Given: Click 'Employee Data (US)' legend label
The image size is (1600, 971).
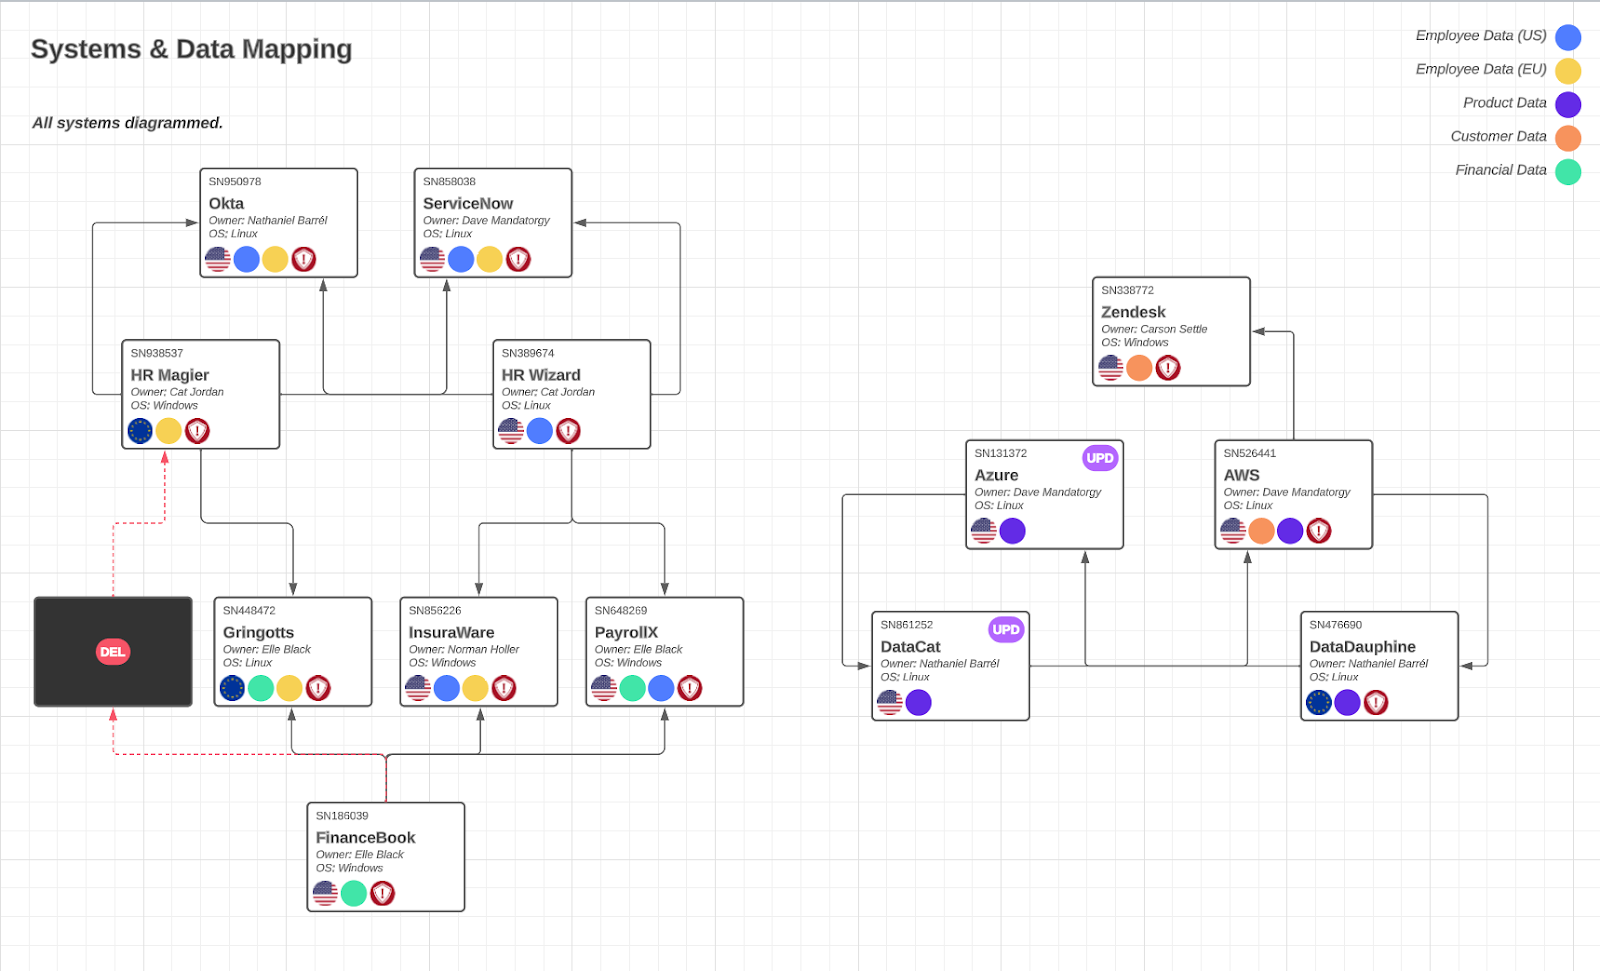Looking at the screenshot, I should click(x=1481, y=35).
